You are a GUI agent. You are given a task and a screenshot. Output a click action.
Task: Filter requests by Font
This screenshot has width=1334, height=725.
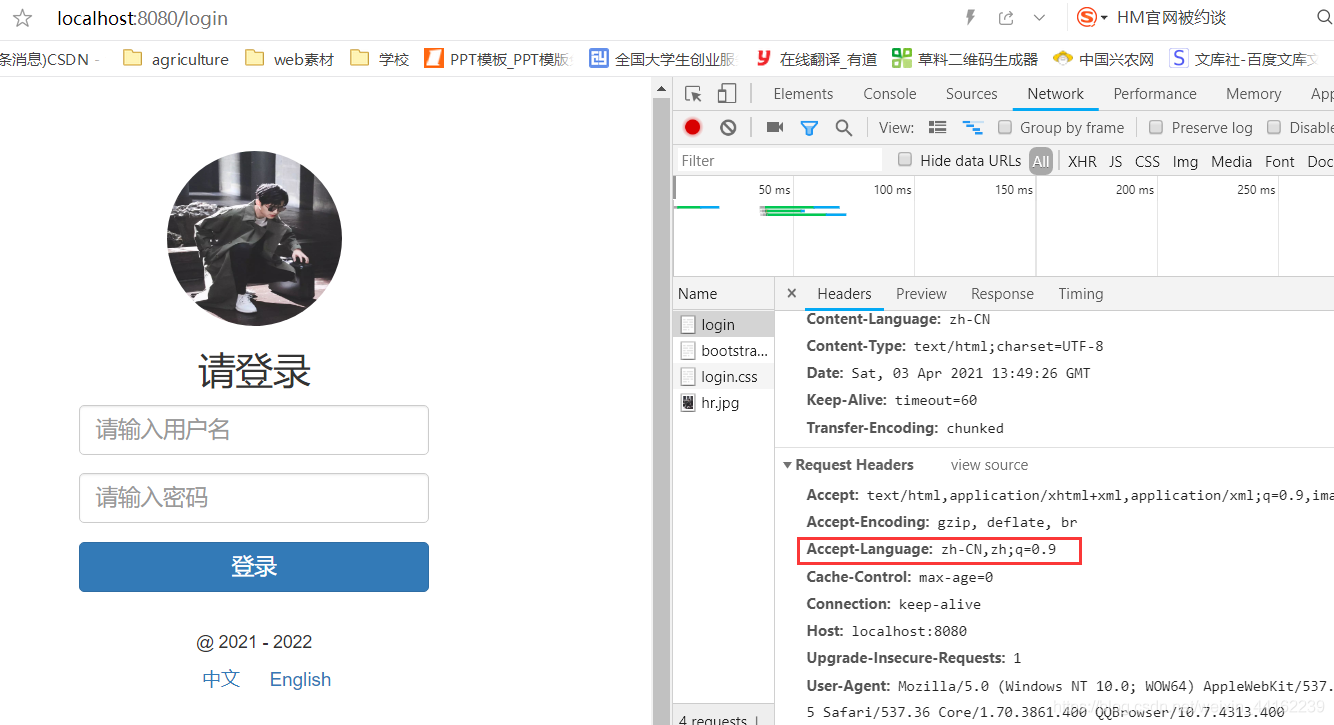click(1280, 161)
